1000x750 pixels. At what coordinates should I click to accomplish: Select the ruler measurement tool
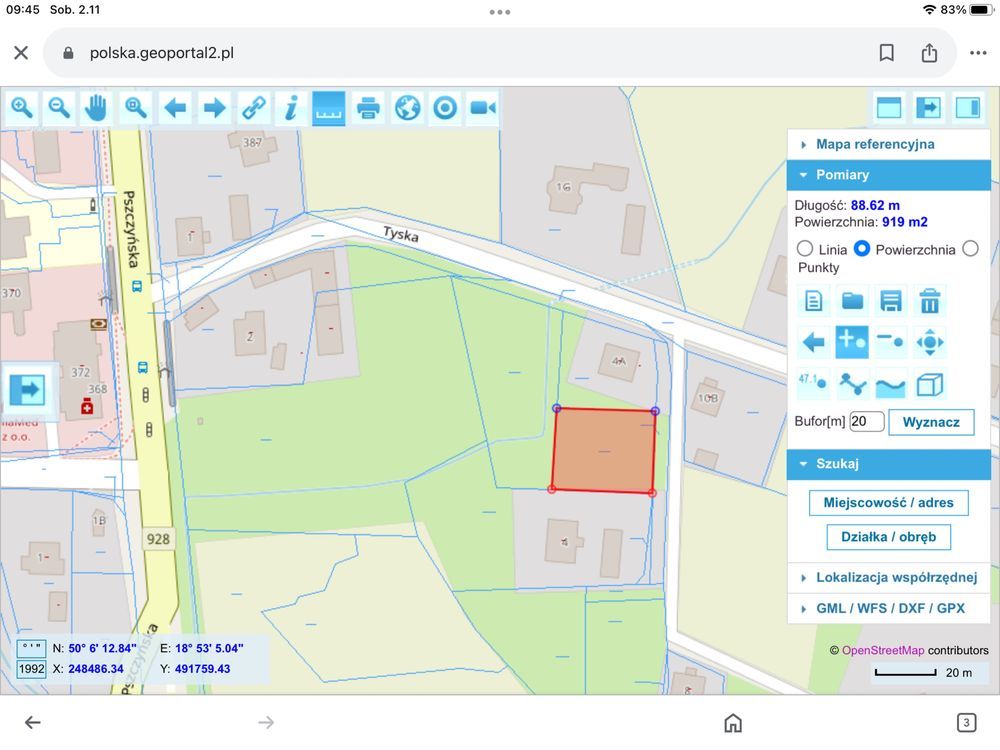(328, 107)
